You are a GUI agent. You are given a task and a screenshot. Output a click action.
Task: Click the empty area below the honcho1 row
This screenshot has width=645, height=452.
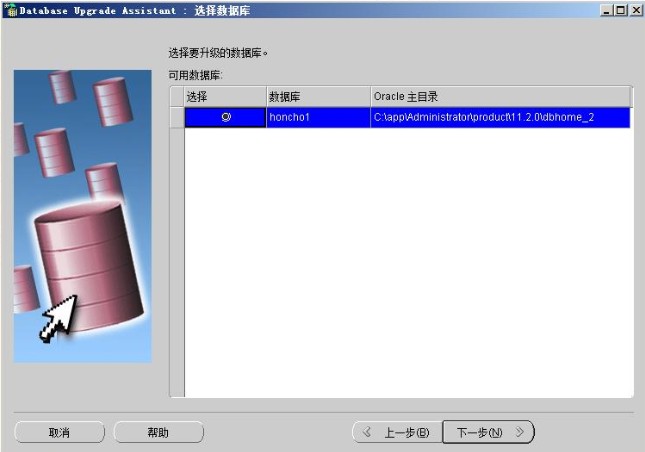[408, 260]
